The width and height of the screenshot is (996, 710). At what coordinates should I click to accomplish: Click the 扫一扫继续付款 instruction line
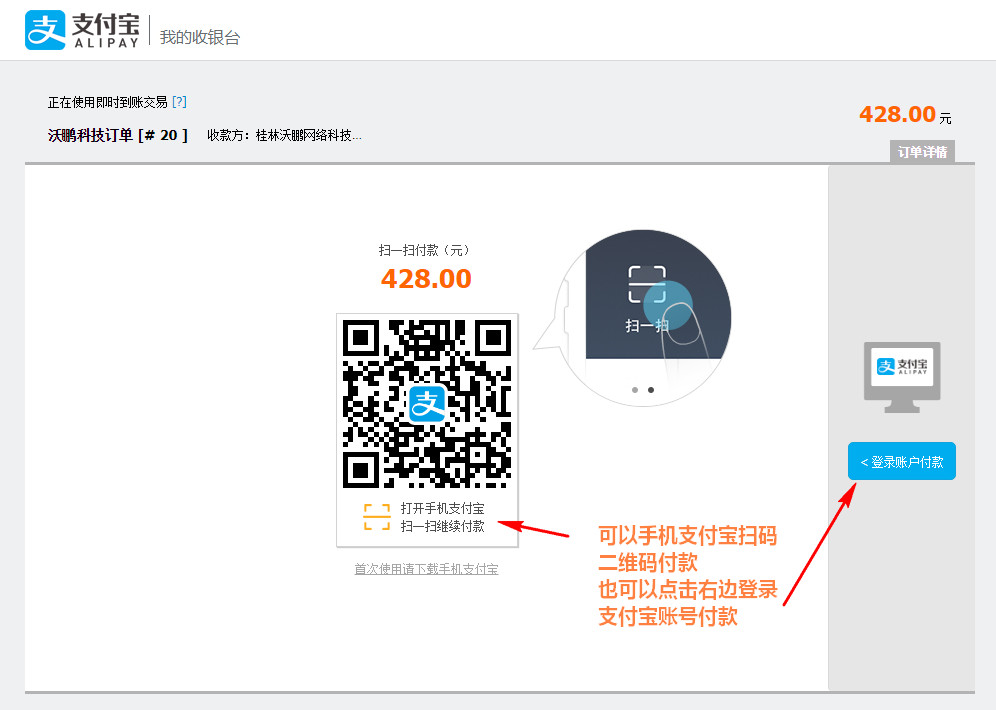click(443, 526)
